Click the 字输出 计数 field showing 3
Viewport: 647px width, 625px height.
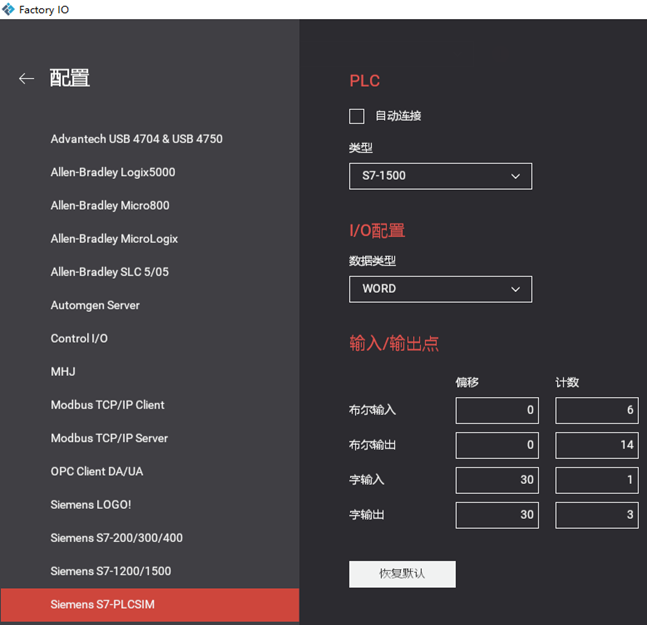597,515
